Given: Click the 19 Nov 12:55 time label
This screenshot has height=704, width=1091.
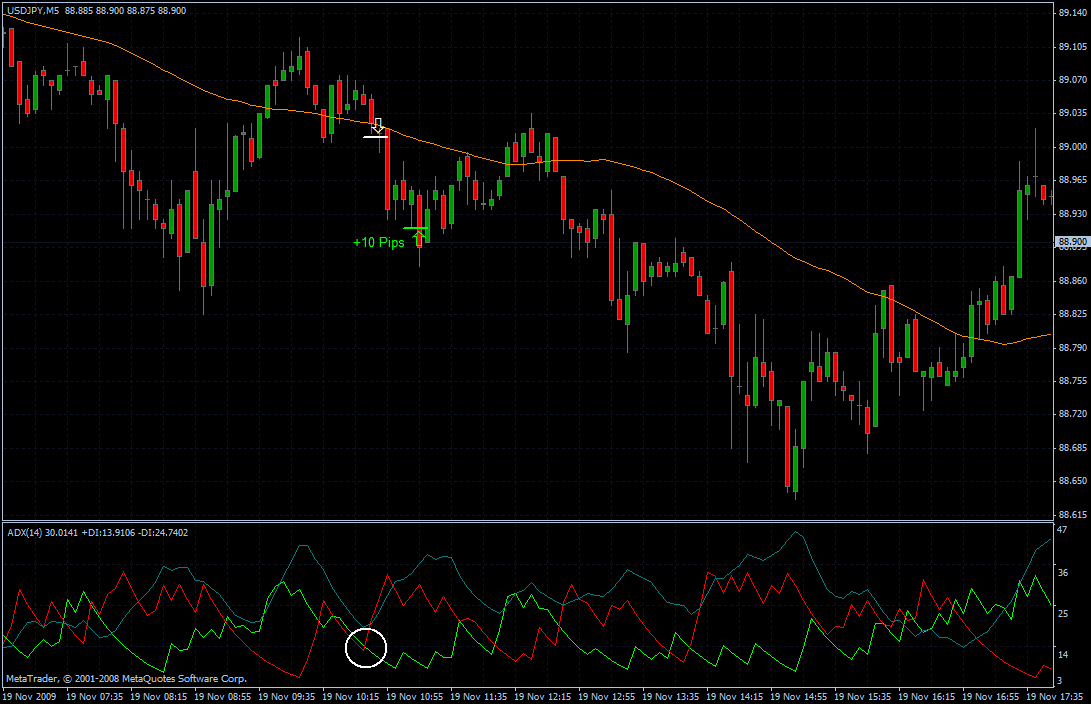Looking at the screenshot, I should pos(606,696).
